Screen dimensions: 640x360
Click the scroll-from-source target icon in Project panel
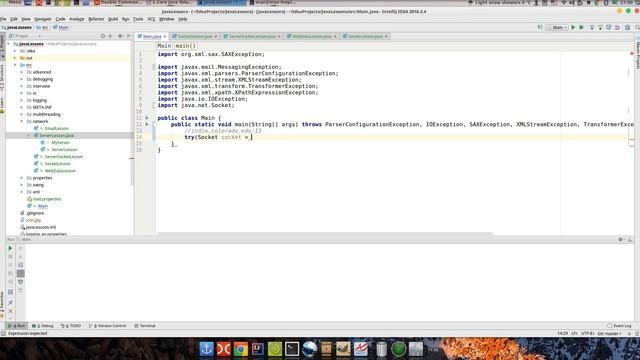coord(103,36)
